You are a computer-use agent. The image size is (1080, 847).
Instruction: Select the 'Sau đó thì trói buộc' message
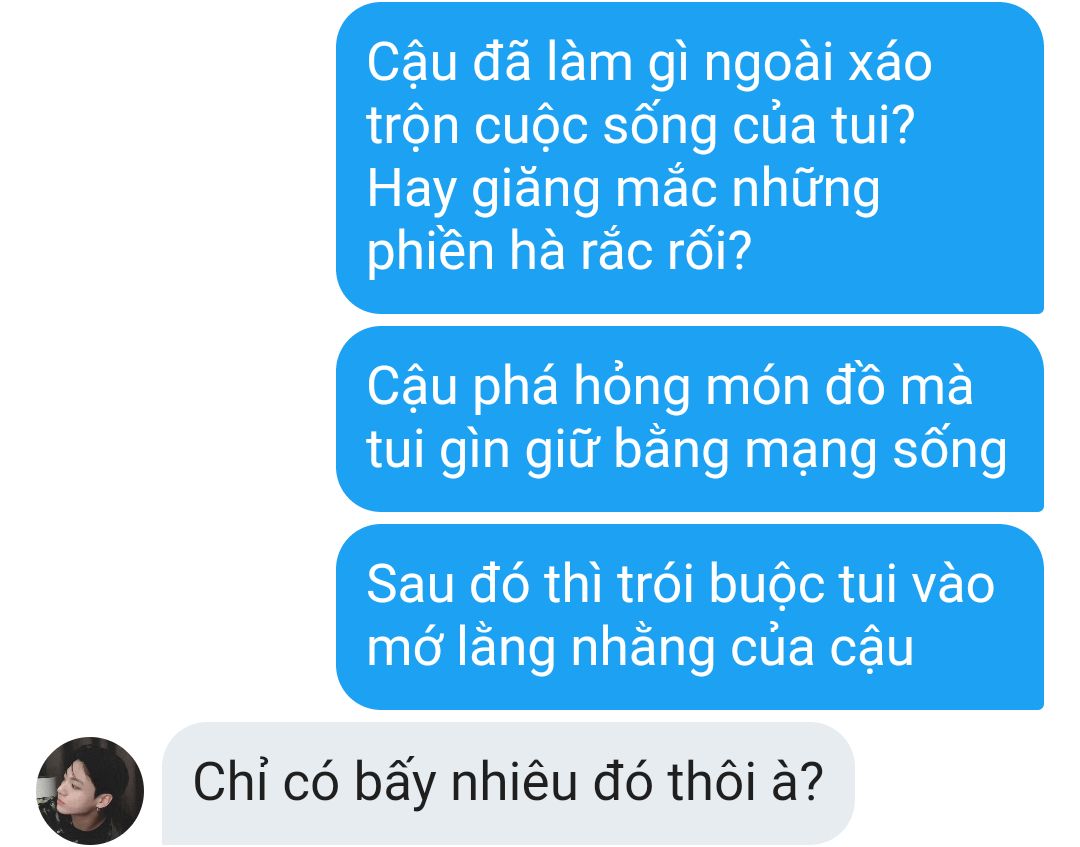[x=689, y=617]
